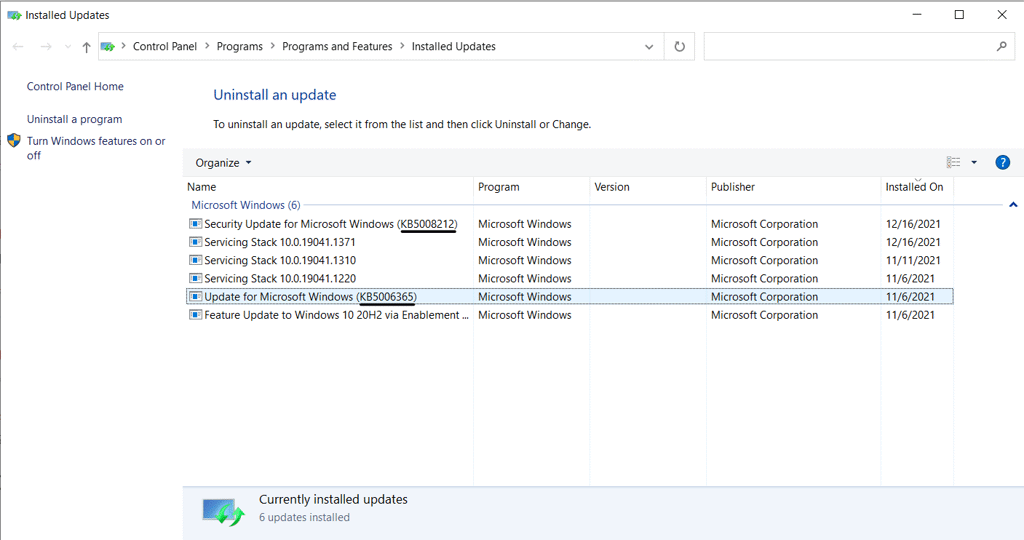
Task: Change view using the view icon
Action: click(953, 162)
